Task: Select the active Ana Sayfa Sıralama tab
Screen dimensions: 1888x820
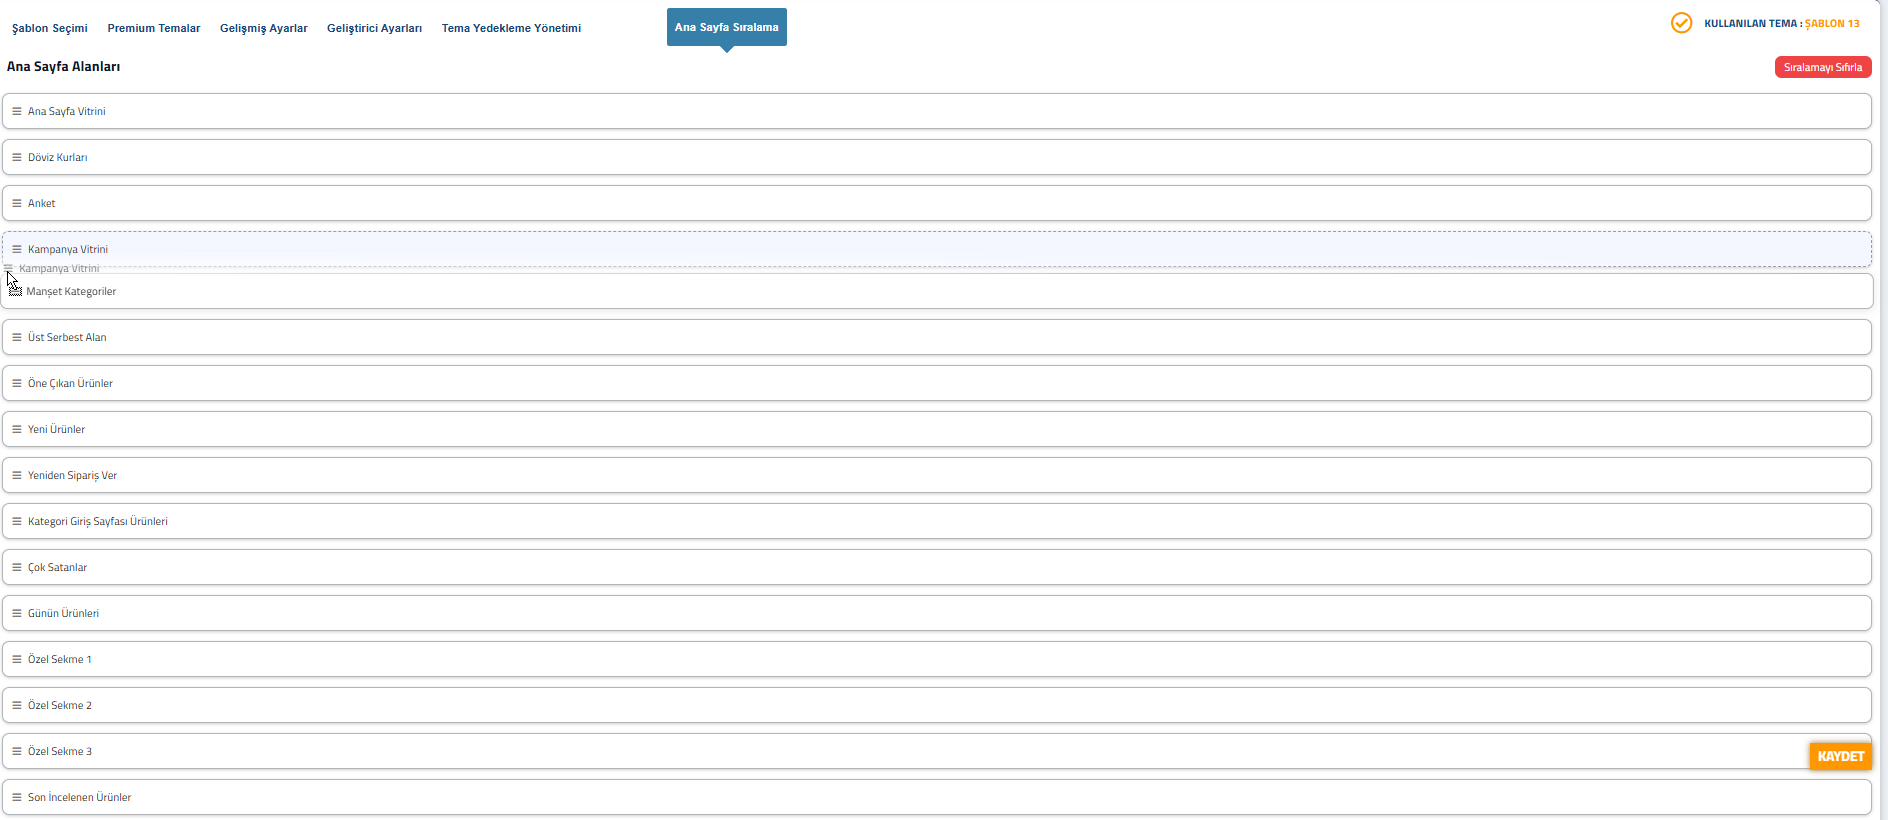Action: (x=726, y=27)
